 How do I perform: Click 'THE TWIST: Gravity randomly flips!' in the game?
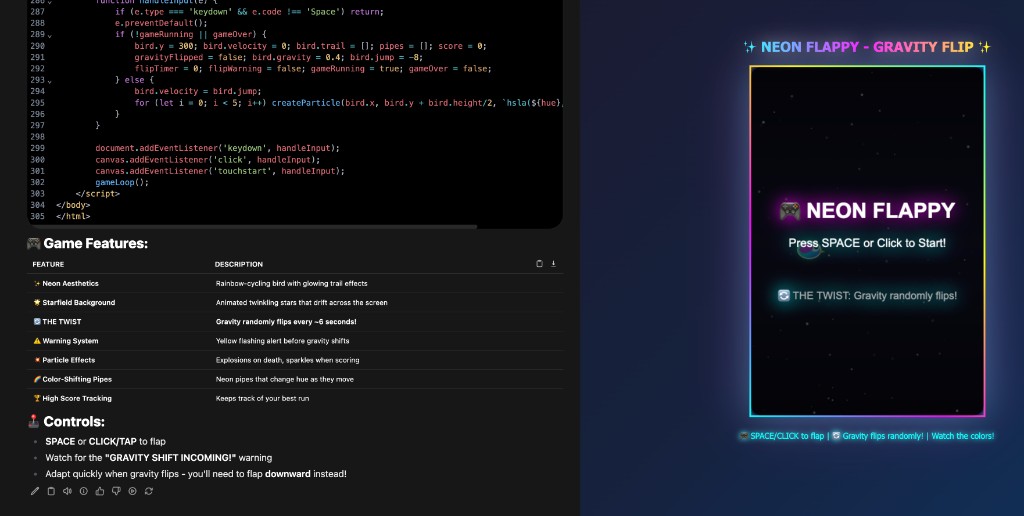click(867, 296)
